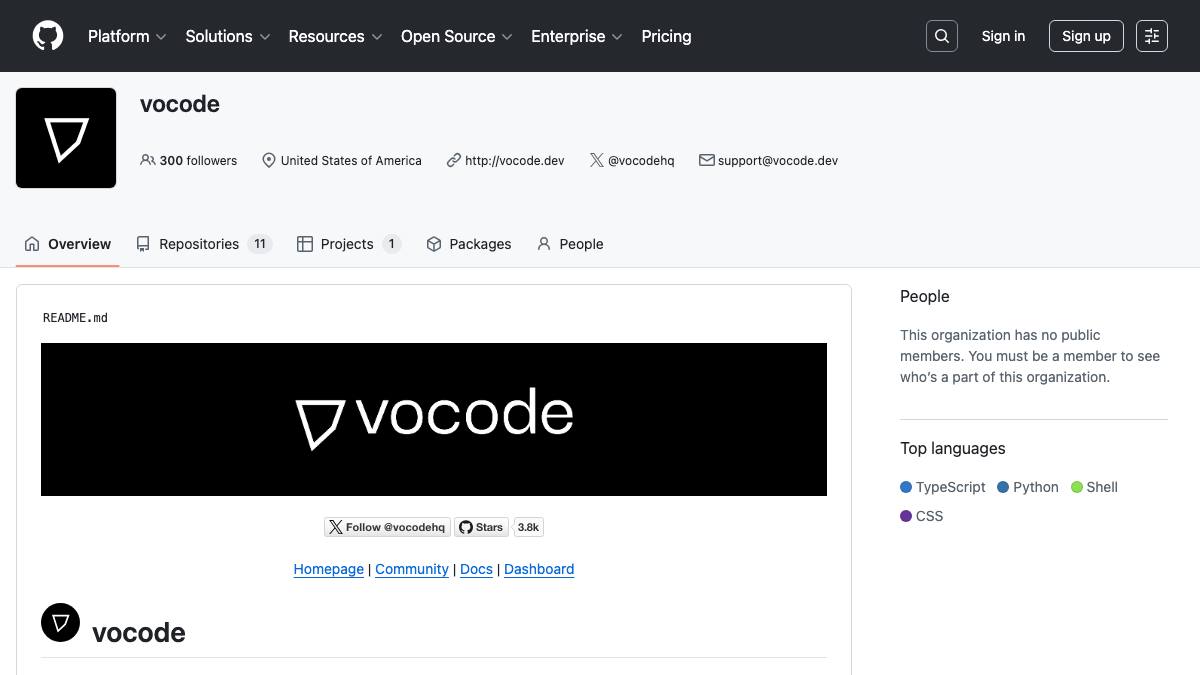1200x675 pixels.
Task: Open the Homepage link
Action: [329, 569]
